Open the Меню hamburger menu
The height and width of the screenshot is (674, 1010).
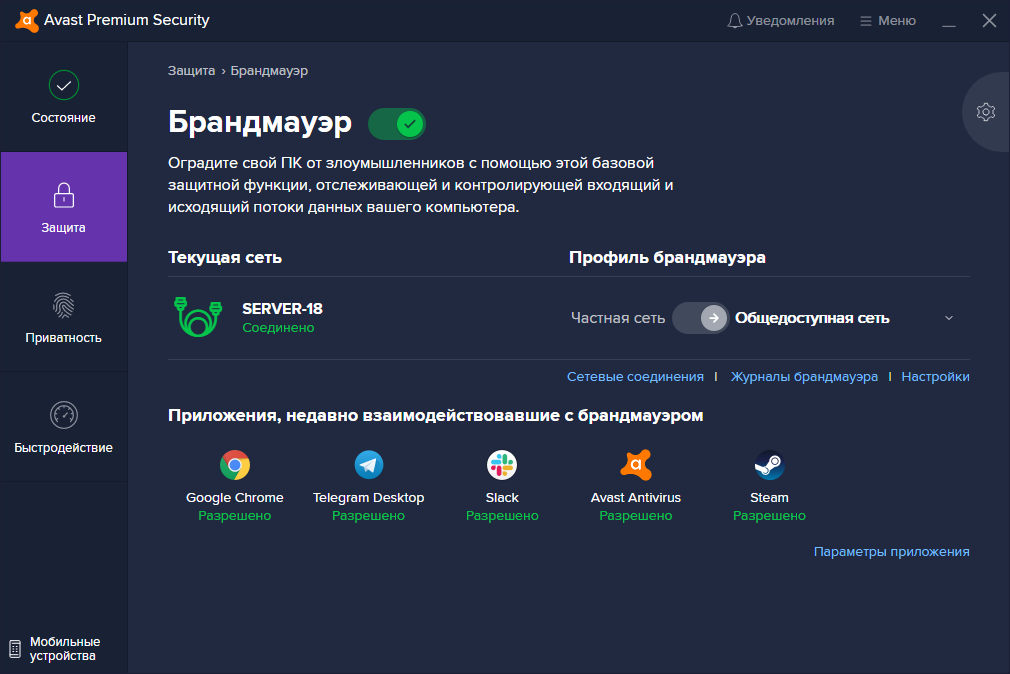[888, 21]
